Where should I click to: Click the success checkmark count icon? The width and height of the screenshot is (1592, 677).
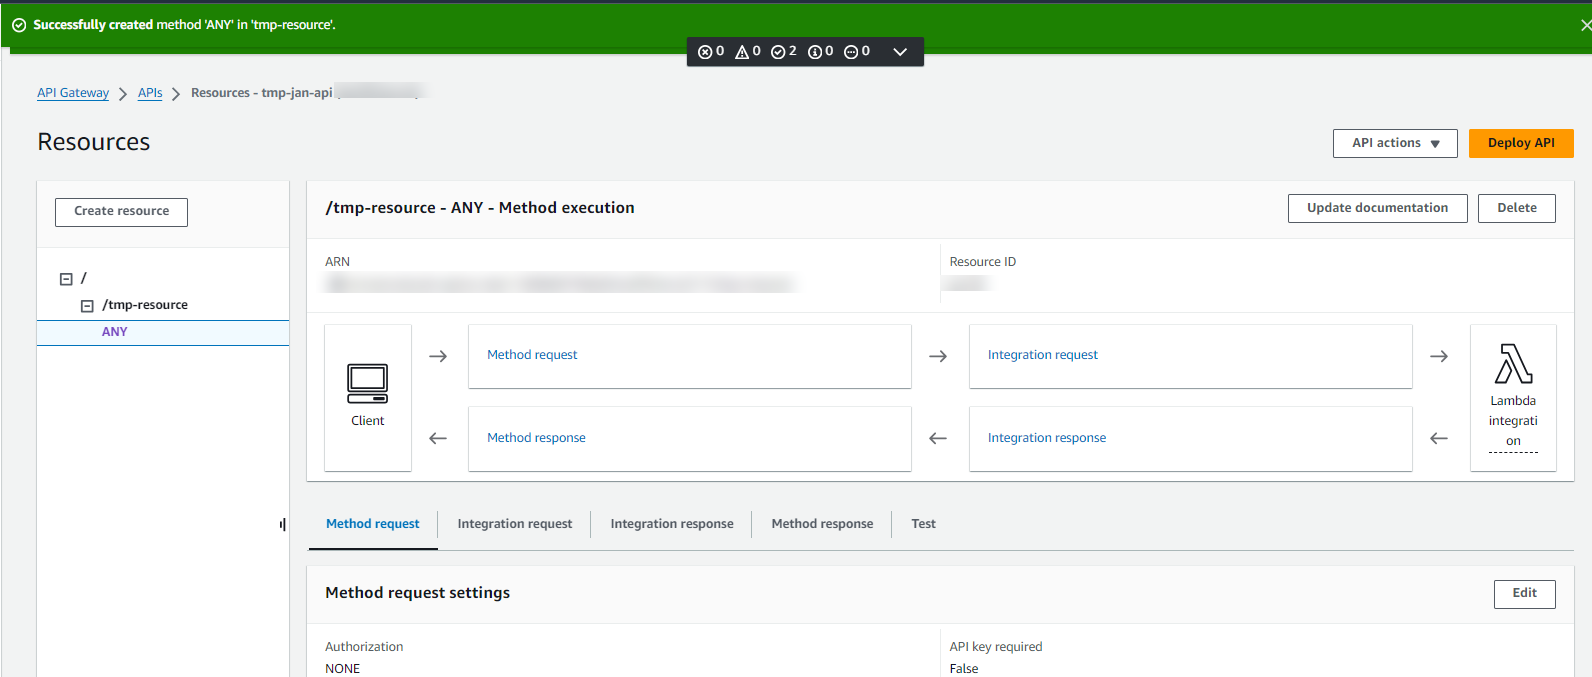click(x=778, y=52)
